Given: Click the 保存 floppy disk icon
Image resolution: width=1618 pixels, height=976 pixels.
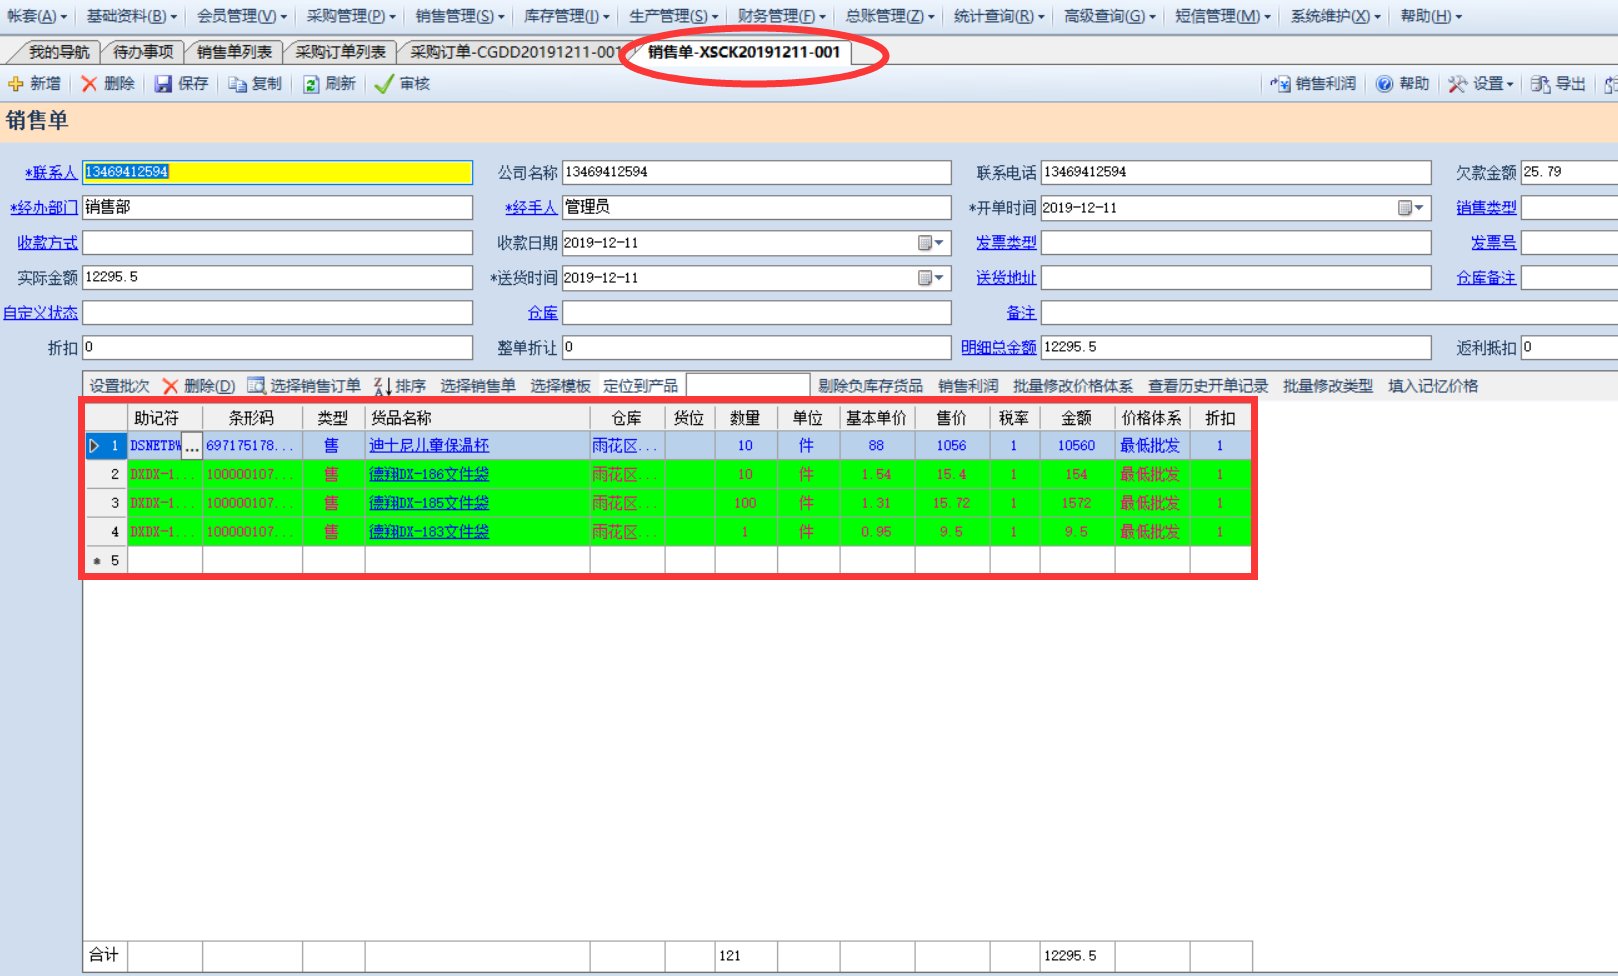Looking at the screenshot, I should click(x=163, y=84).
